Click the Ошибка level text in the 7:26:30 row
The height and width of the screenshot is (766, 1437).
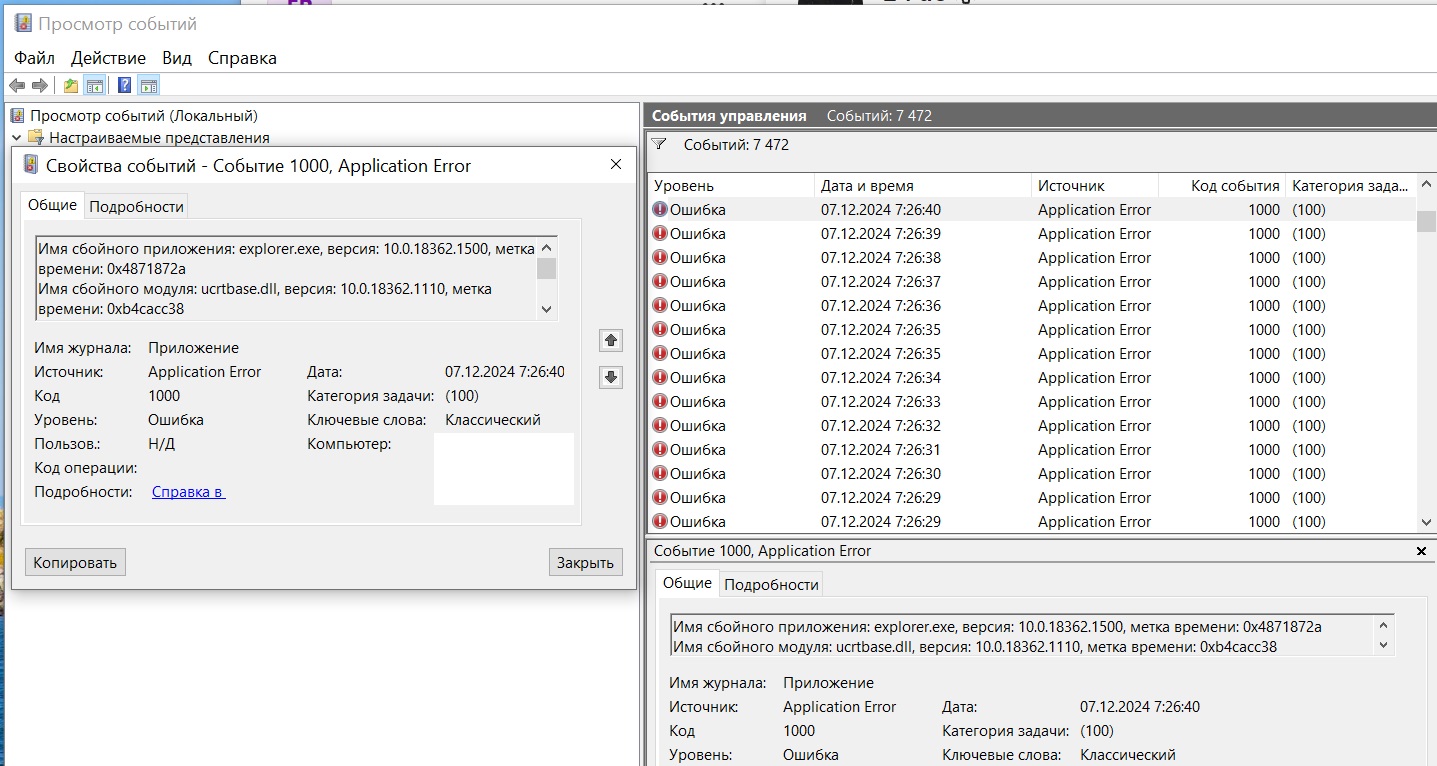point(698,474)
